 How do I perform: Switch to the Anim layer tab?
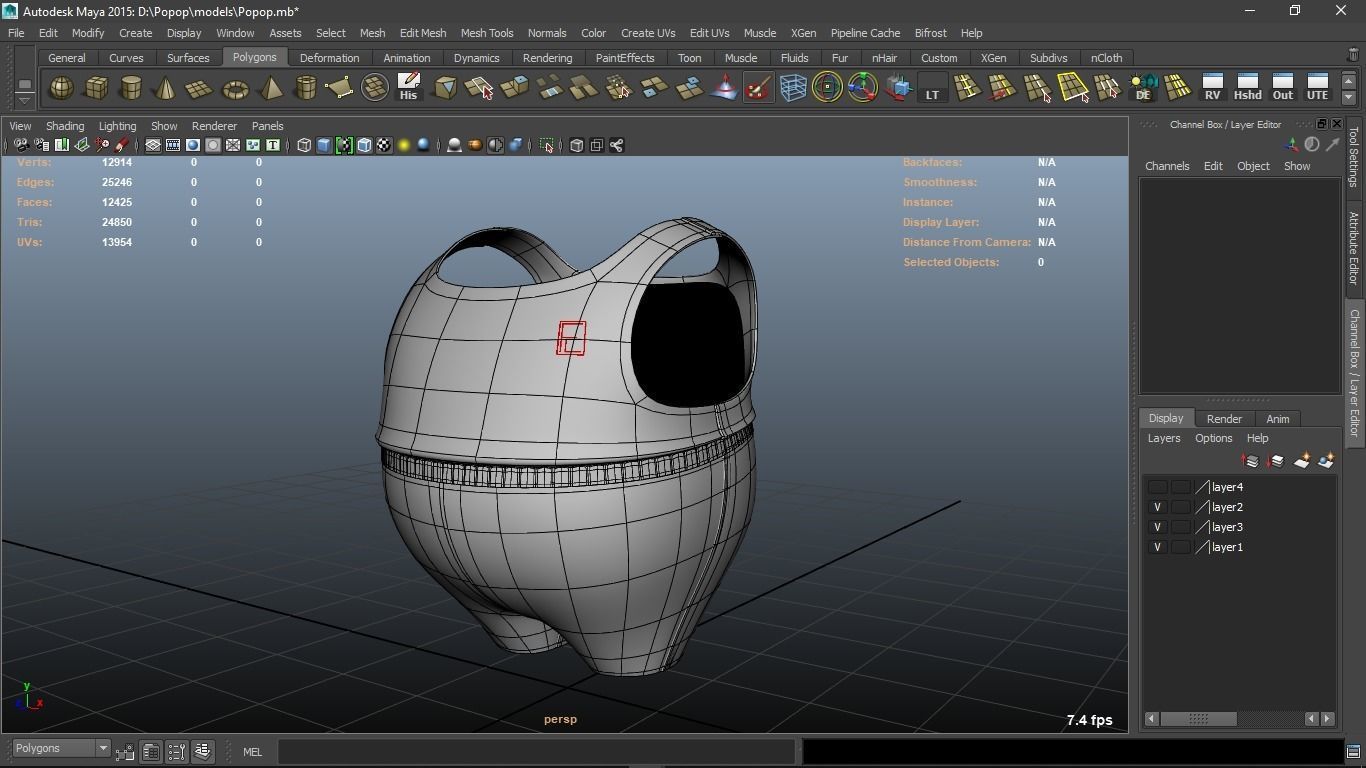pyautogui.click(x=1277, y=419)
